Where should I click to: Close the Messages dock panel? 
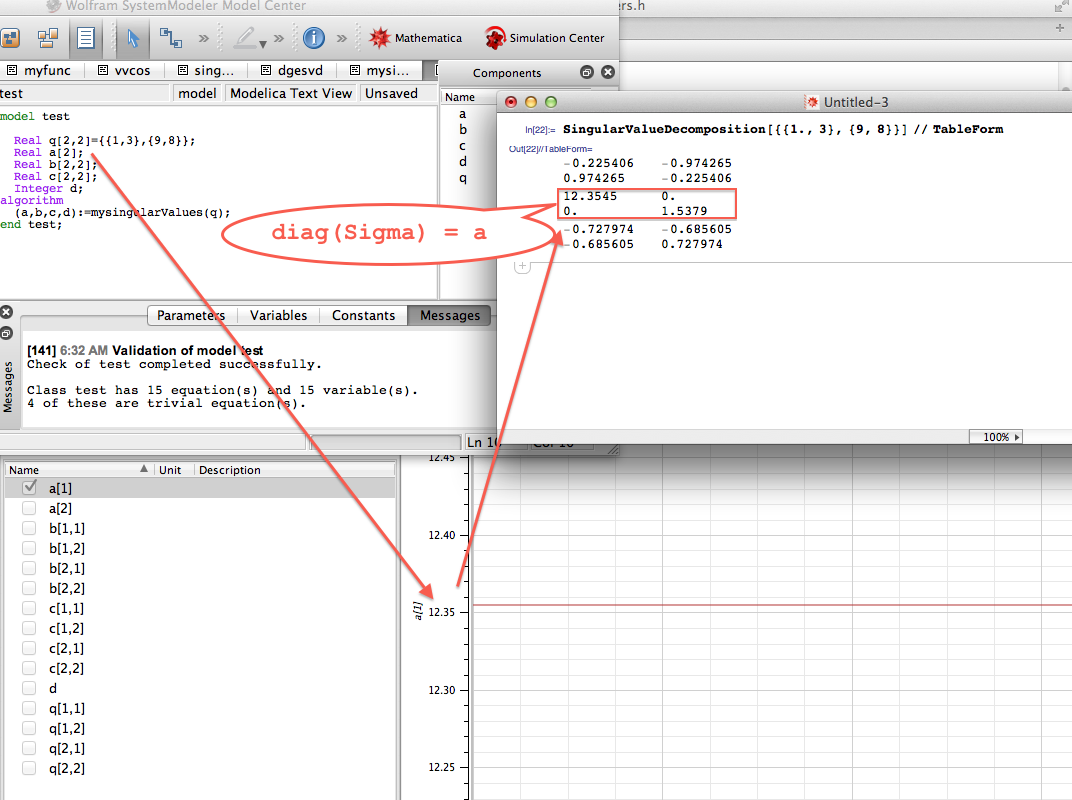[6, 312]
